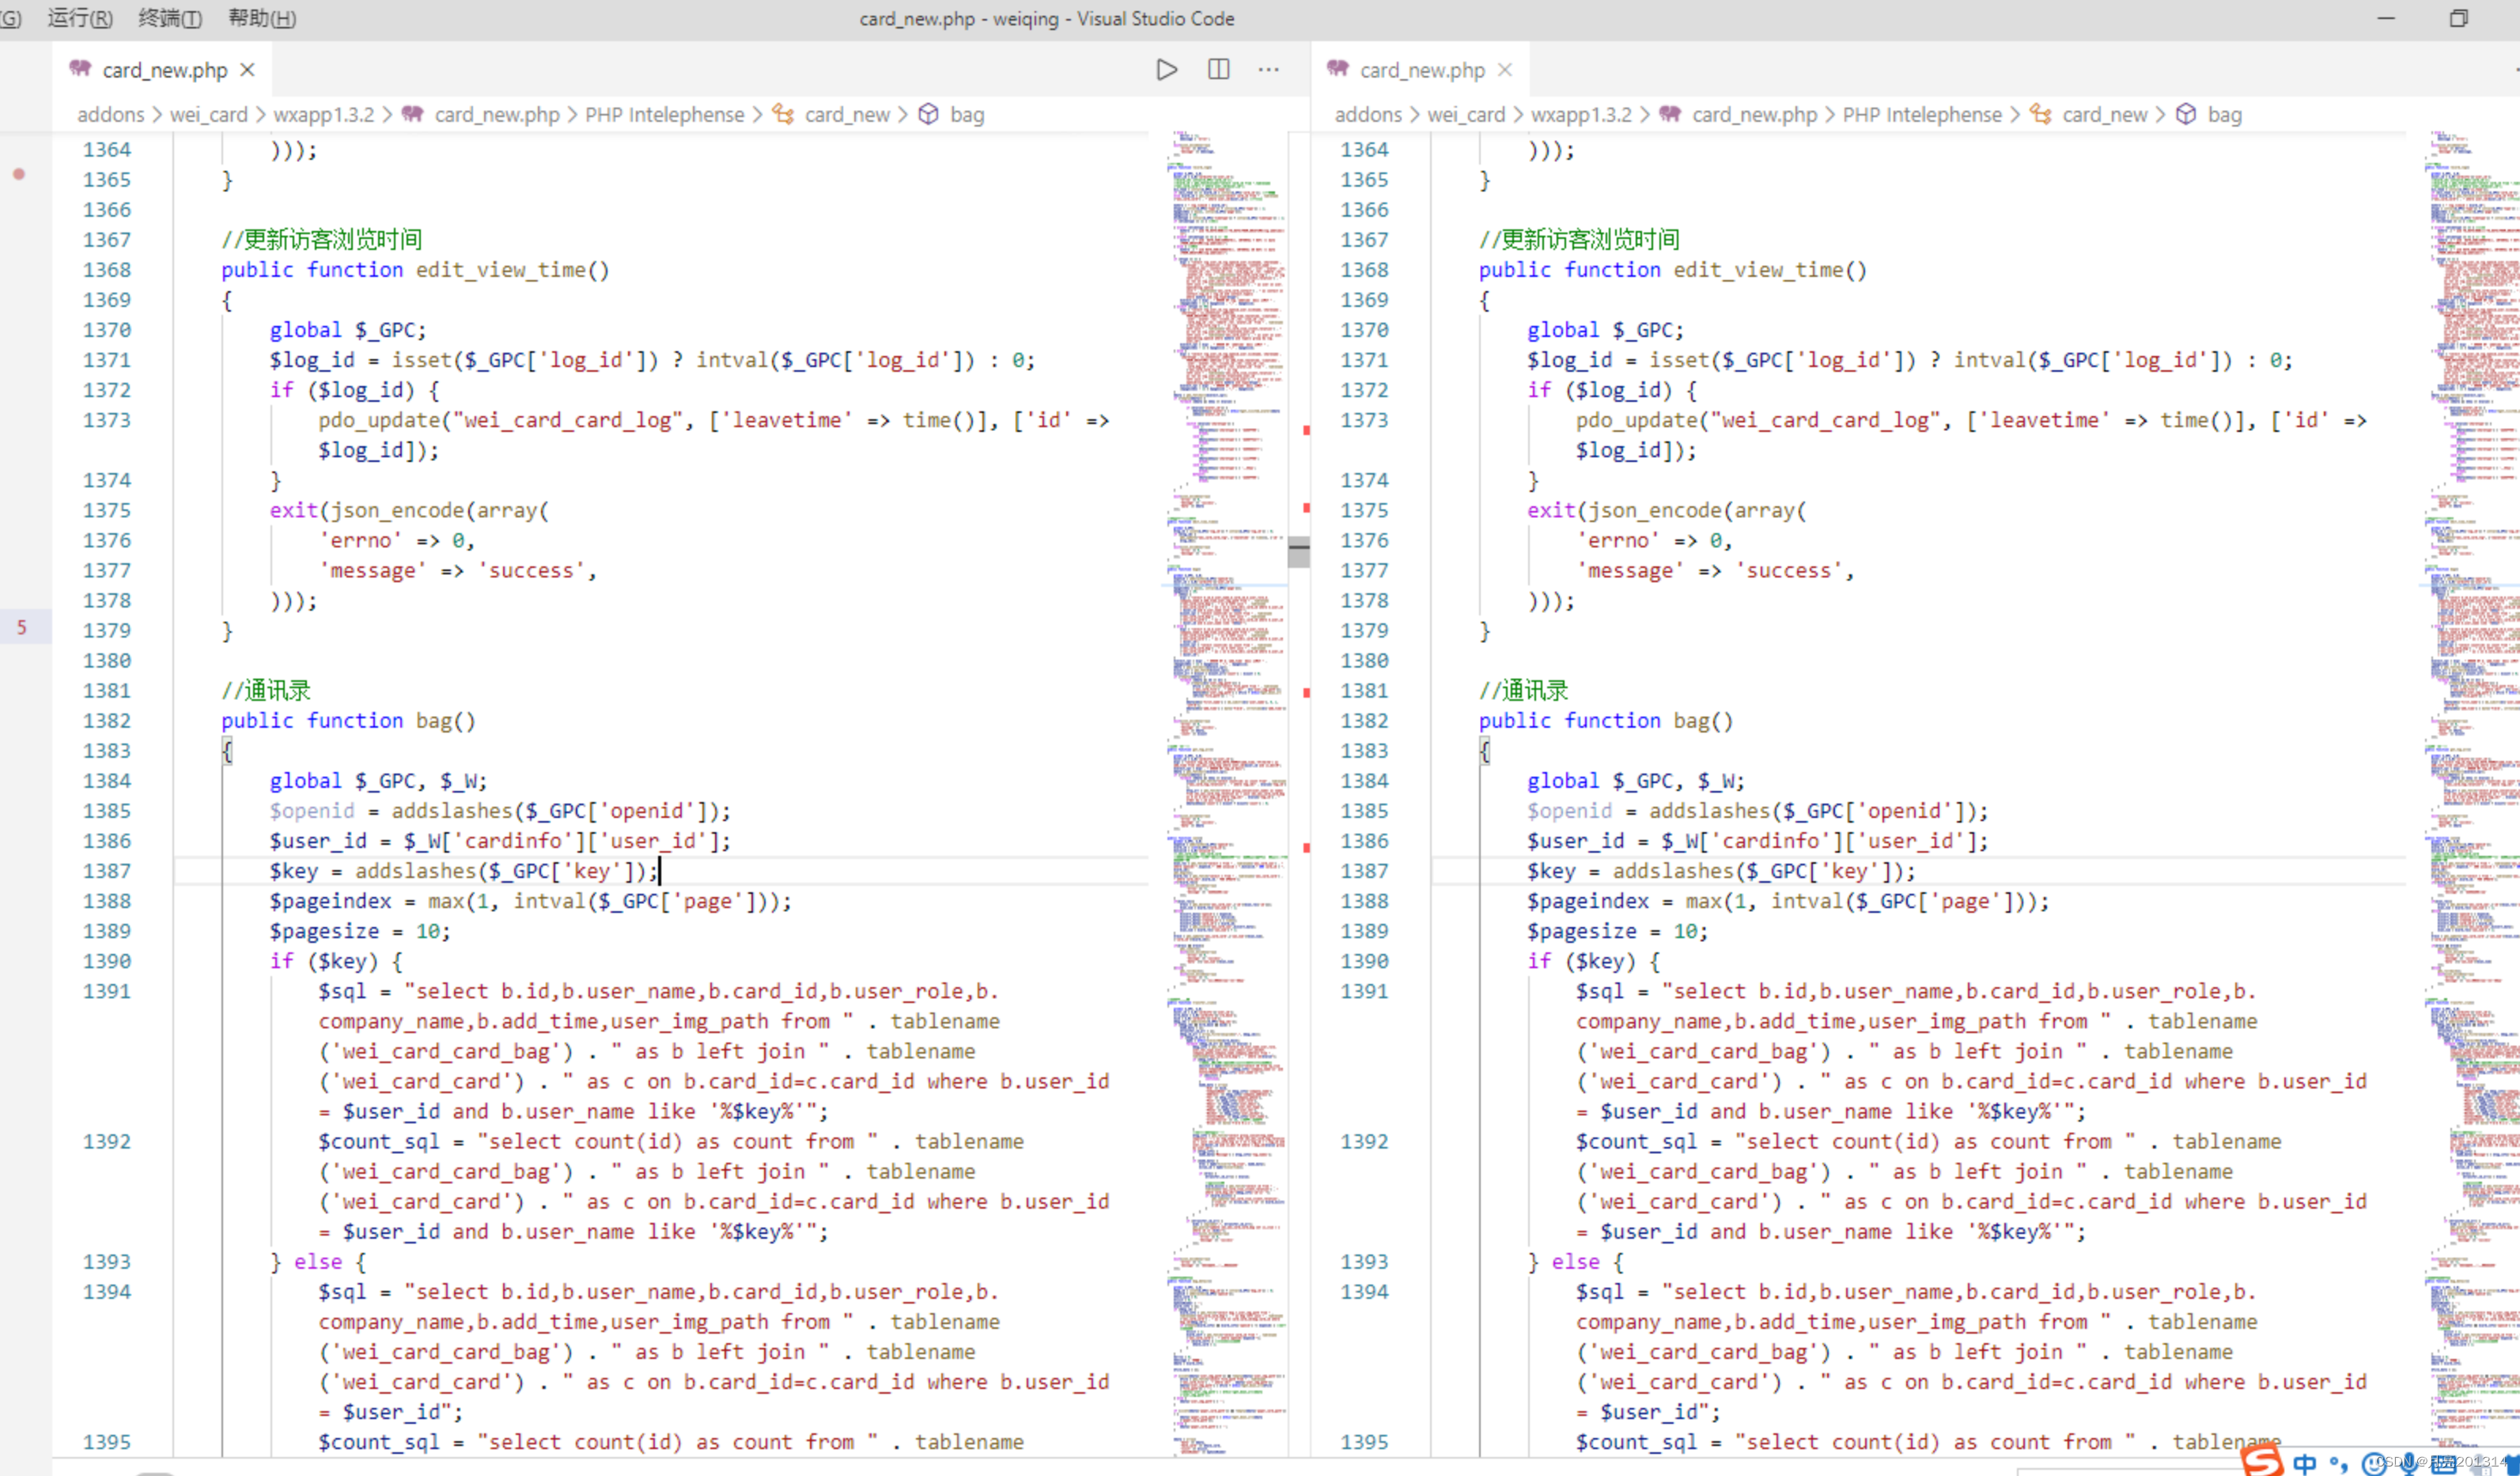
Task: Toggle punctuation mode in Sogou toolbar
Action: pyautogui.click(x=2339, y=1463)
